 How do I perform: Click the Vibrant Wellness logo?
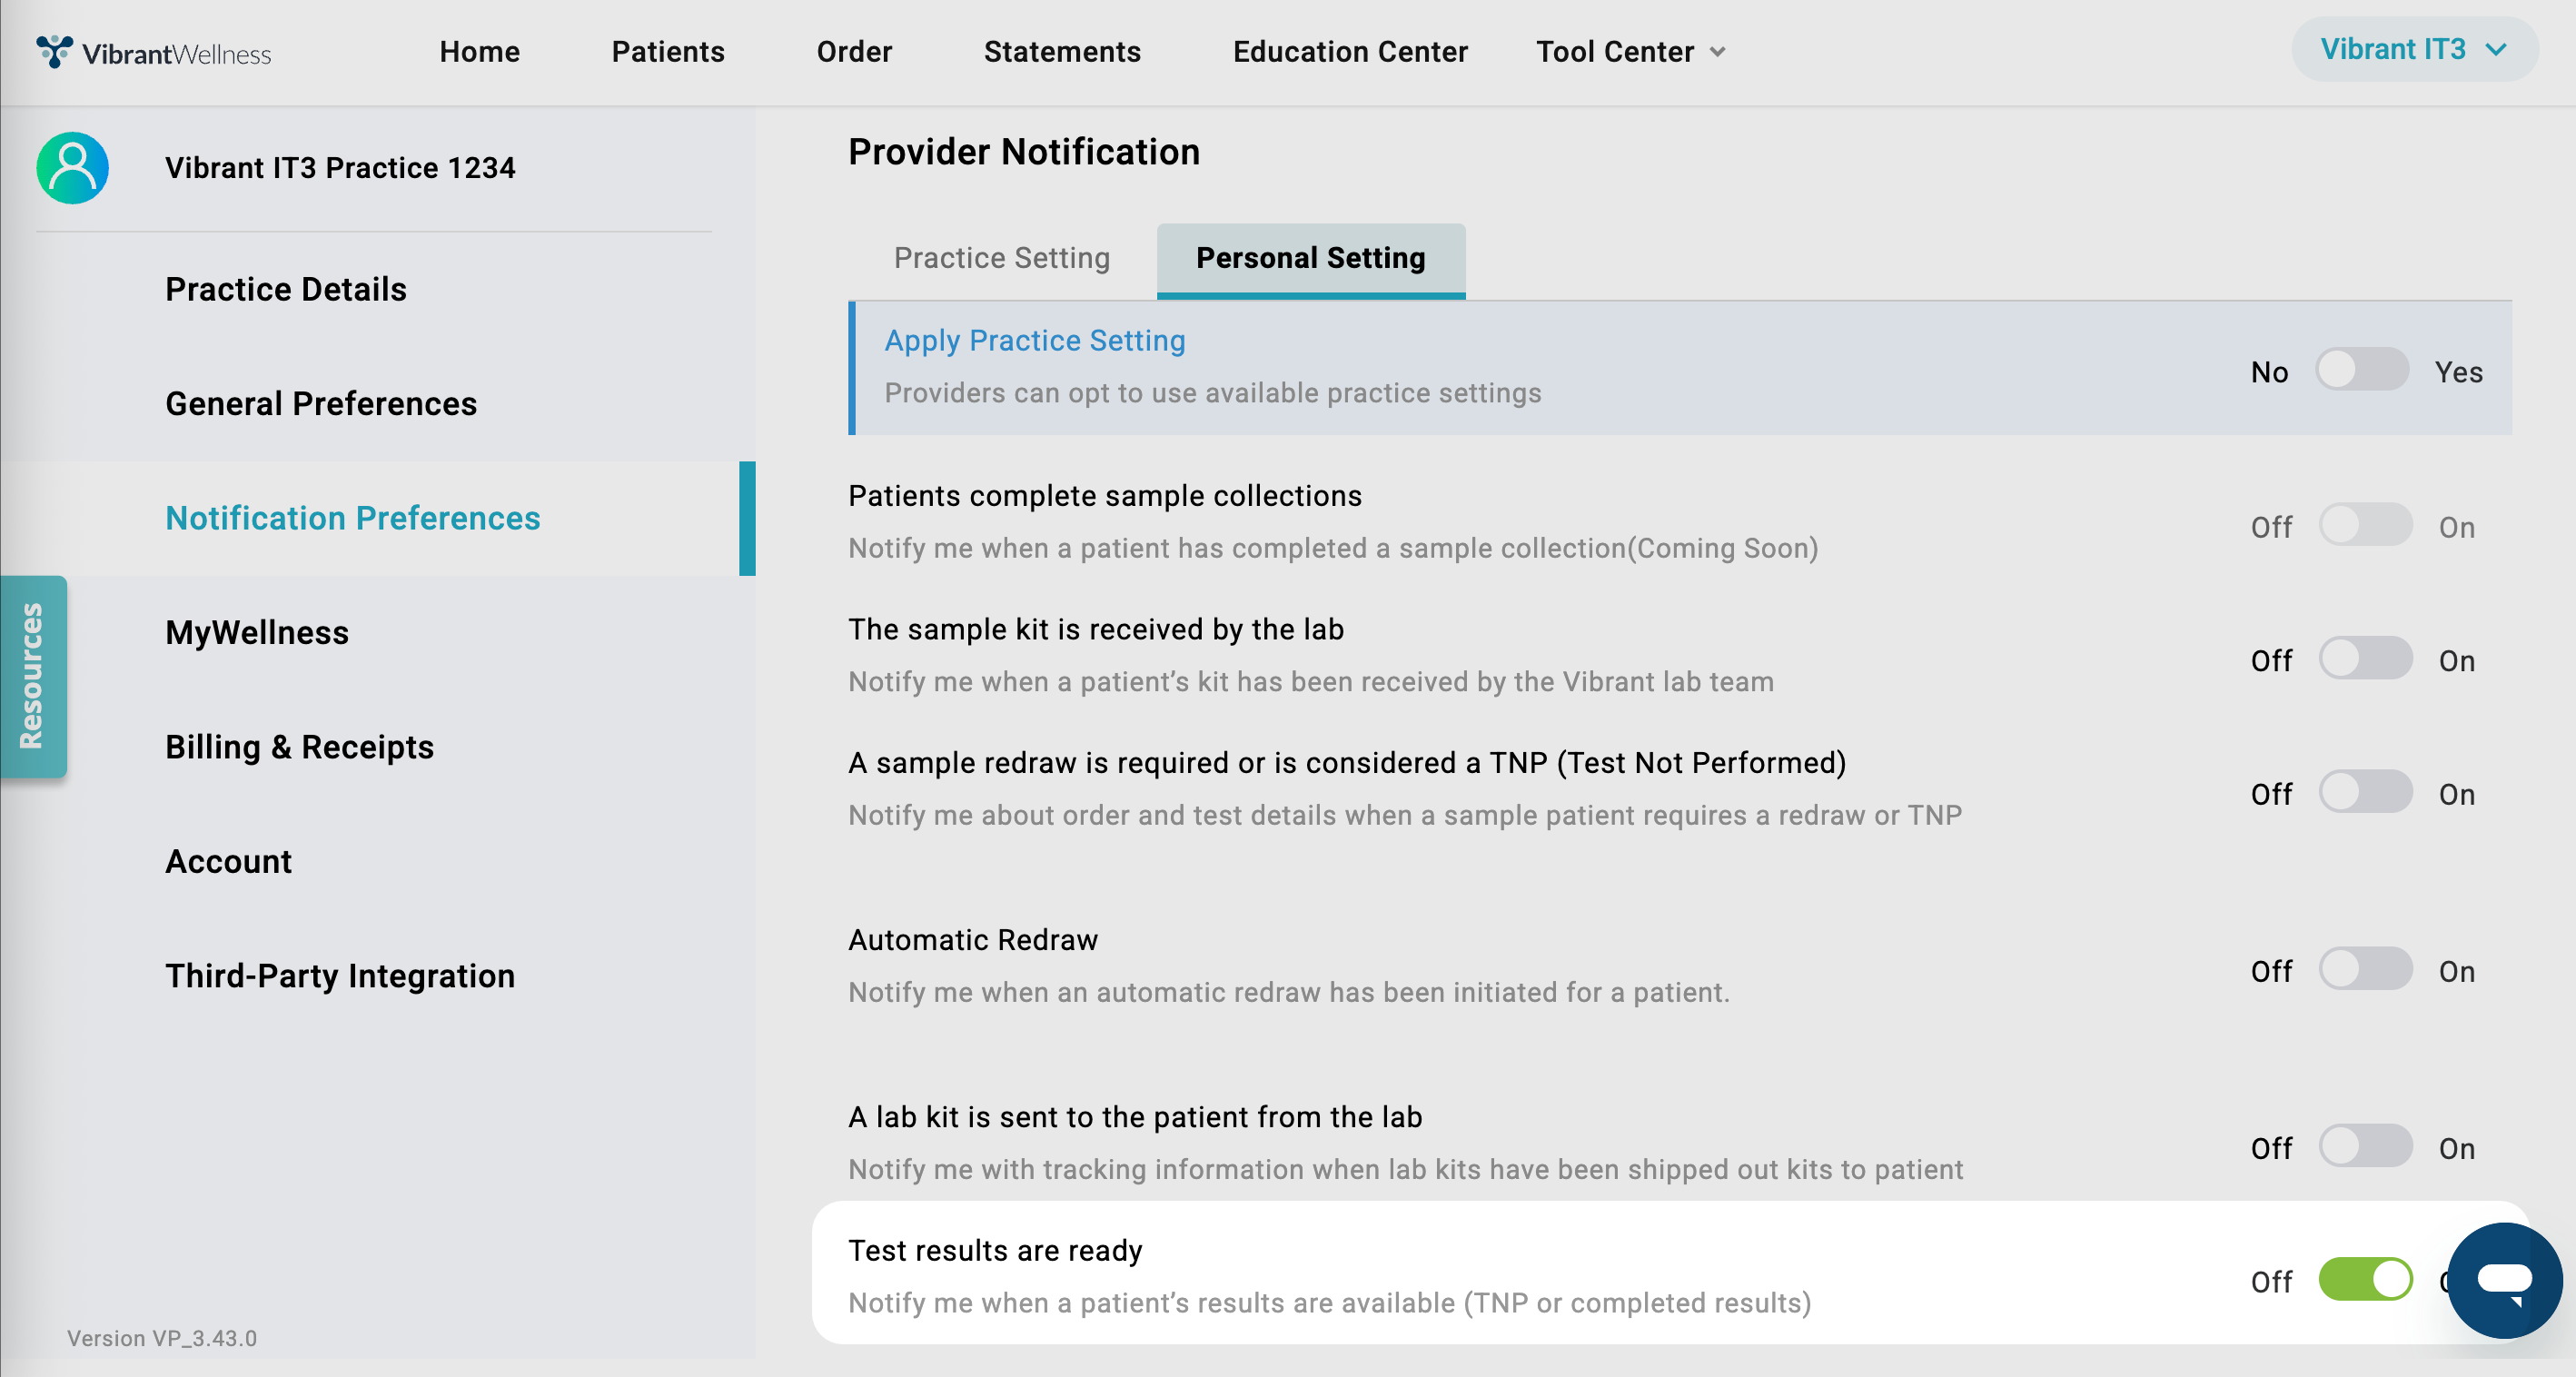(x=154, y=52)
